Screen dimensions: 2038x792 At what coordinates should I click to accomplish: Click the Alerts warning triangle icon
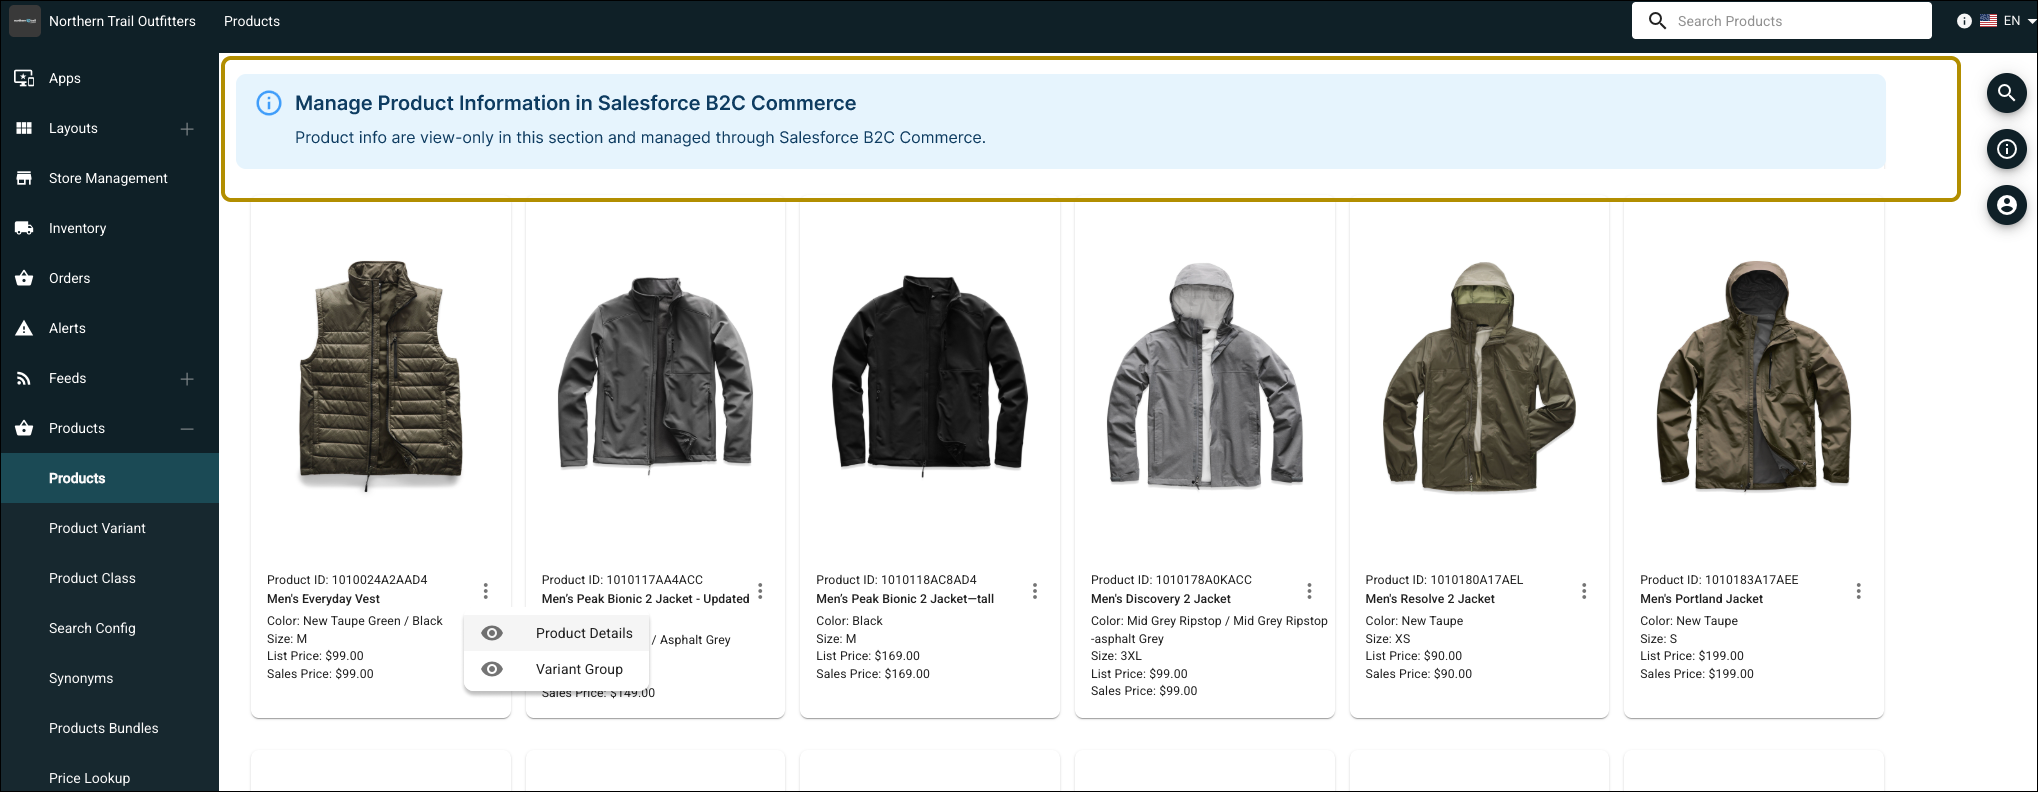pos(24,328)
